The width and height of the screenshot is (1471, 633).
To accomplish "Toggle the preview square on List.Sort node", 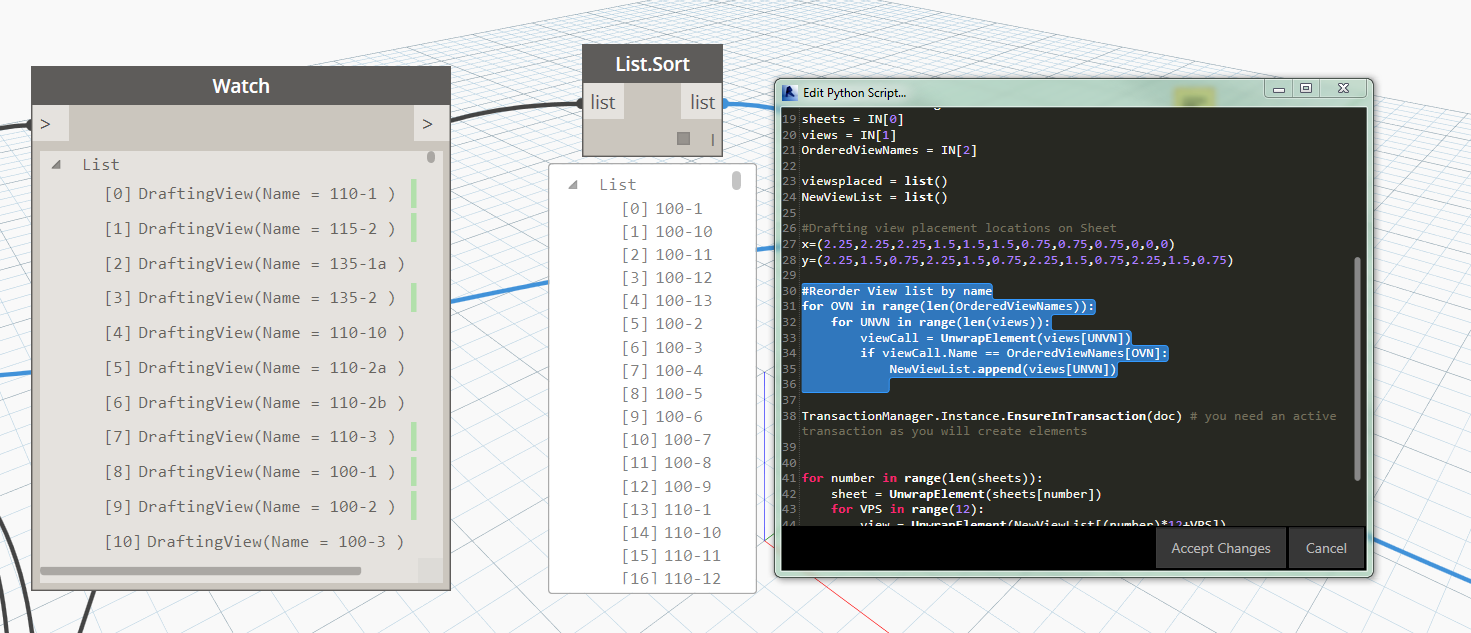I will pos(683,139).
